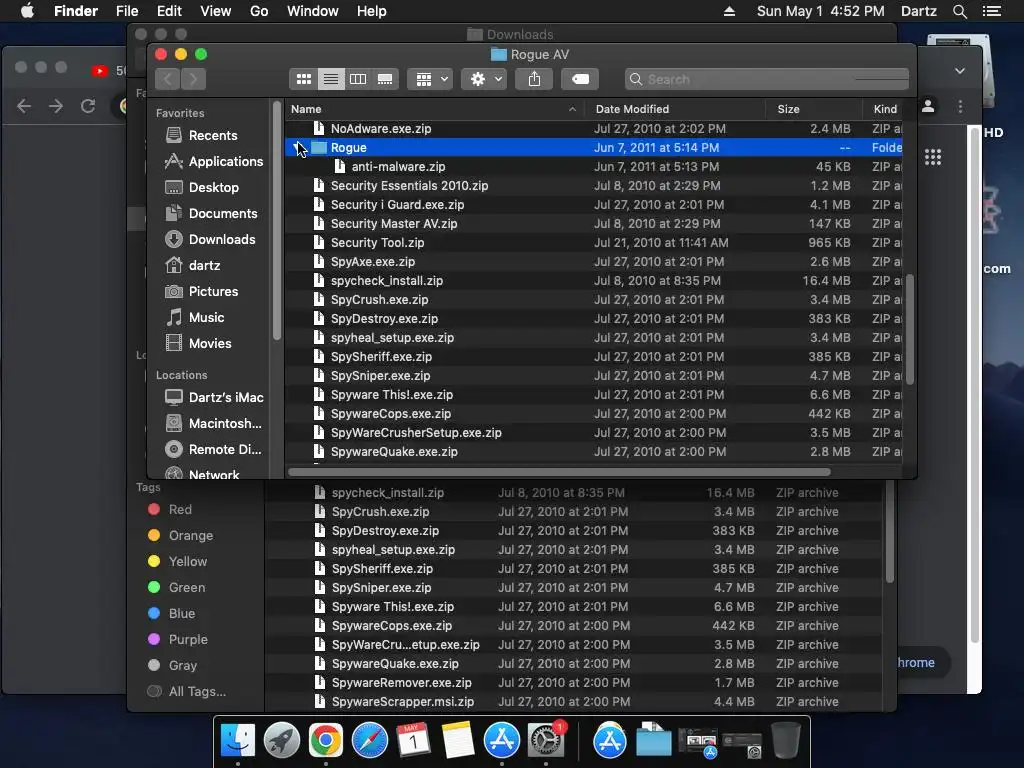This screenshot has height=768, width=1024.
Task: Switch Rogue AV window to icon view
Action: (x=304, y=79)
